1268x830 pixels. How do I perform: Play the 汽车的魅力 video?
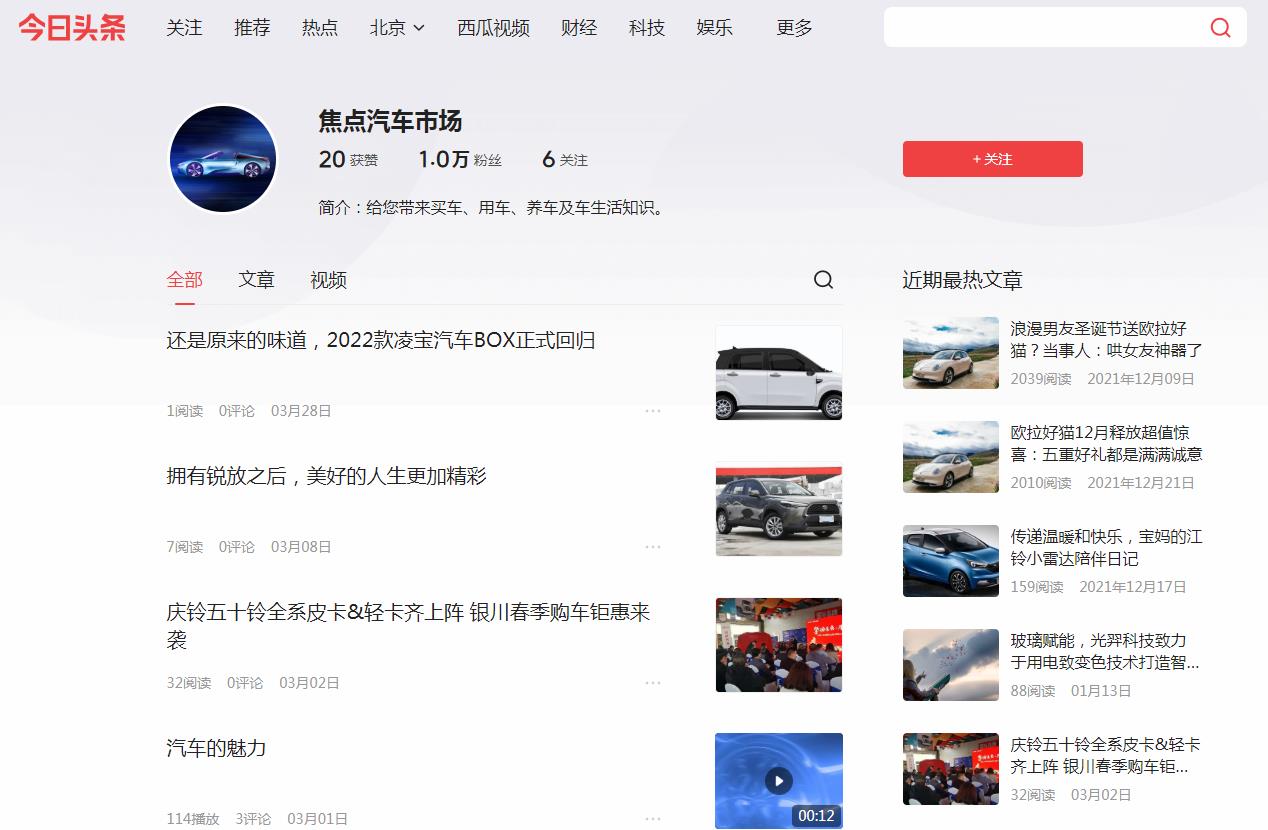coord(779,781)
